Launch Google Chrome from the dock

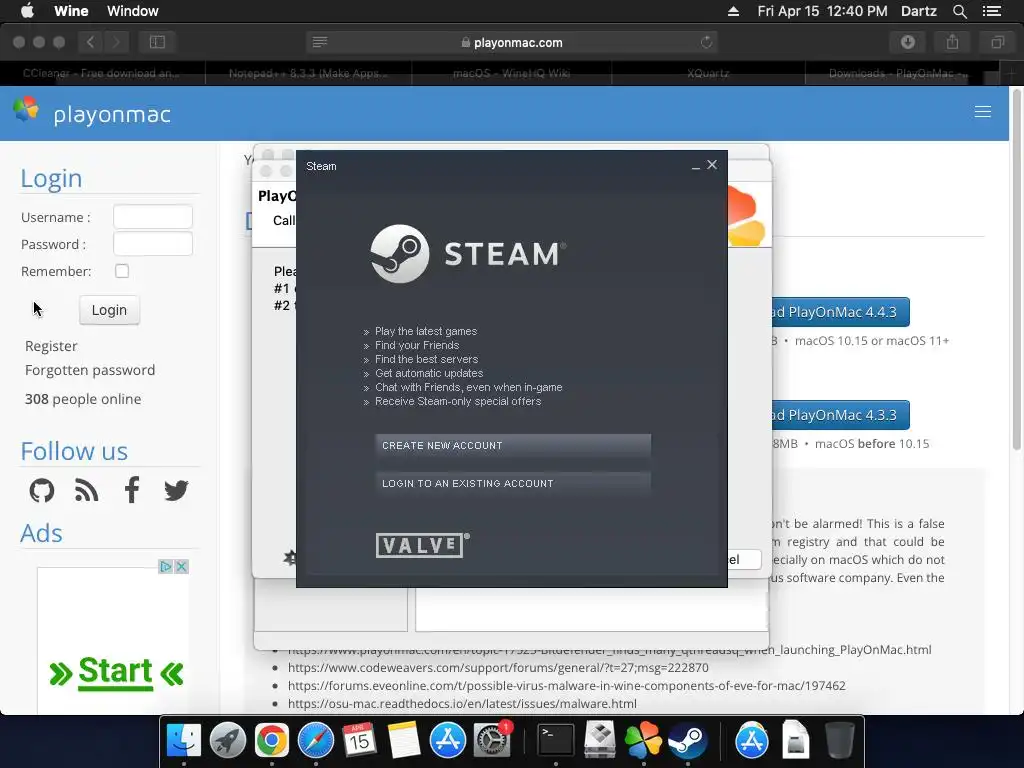pos(272,741)
